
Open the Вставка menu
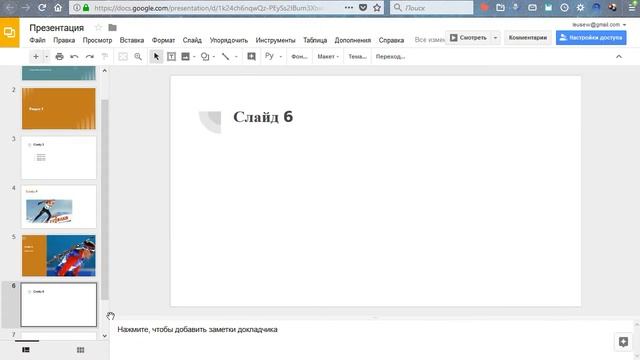pos(132,40)
